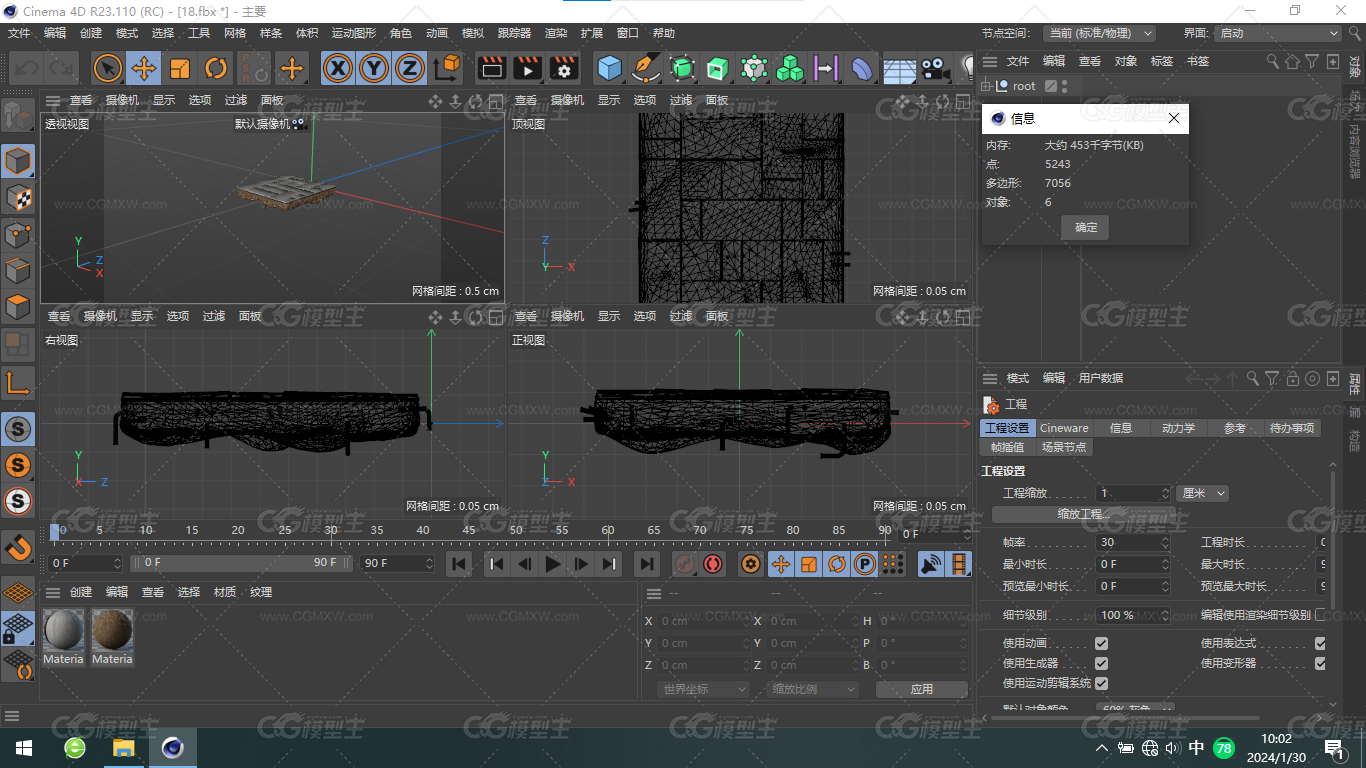The image size is (1366, 768).
Task: Open the 场景节点 tab
Action: [1063, 447]
